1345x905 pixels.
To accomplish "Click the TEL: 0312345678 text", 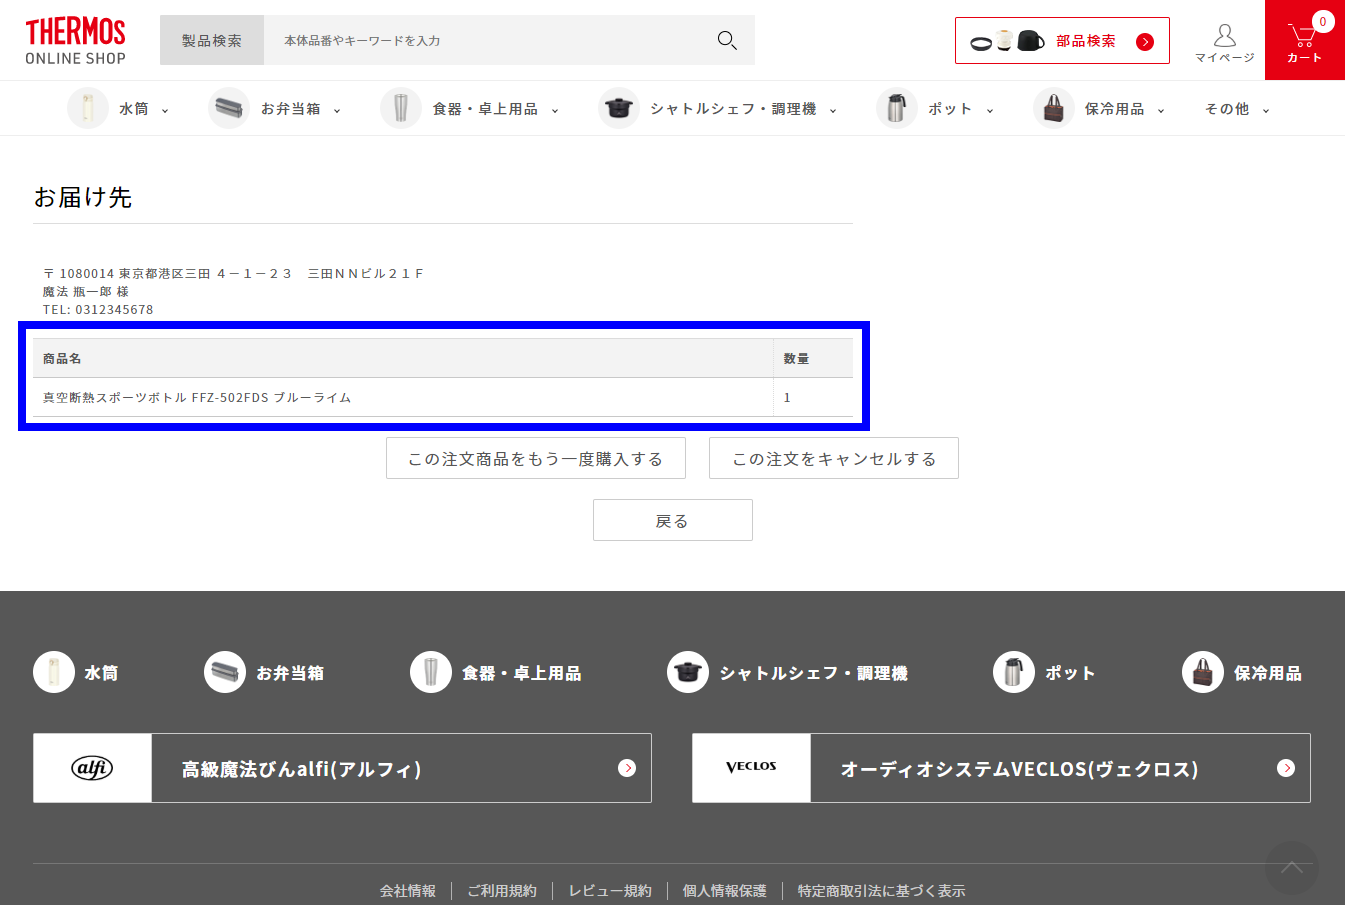I will [98, 310].
